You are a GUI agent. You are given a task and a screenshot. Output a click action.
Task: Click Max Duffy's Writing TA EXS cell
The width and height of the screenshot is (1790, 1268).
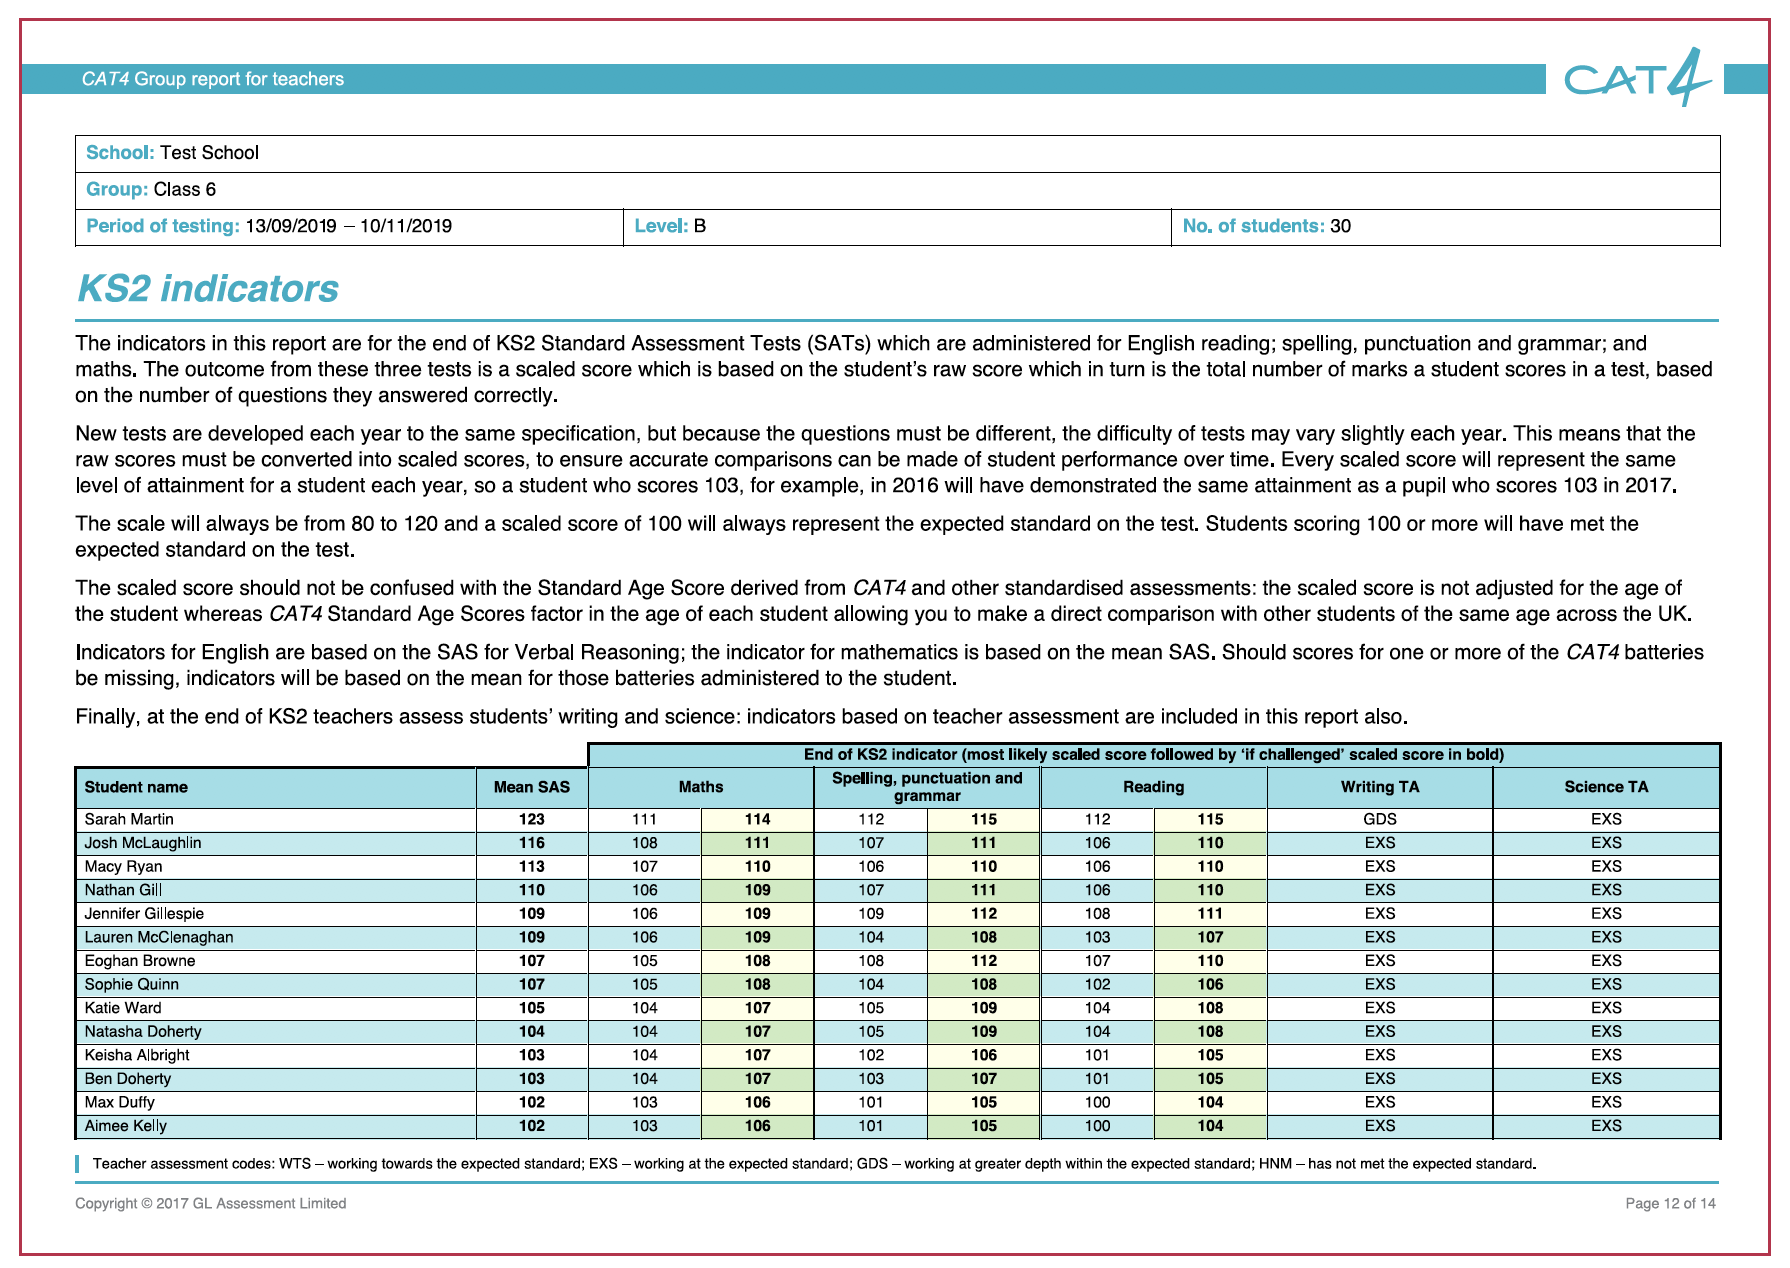point(1380,1102)
